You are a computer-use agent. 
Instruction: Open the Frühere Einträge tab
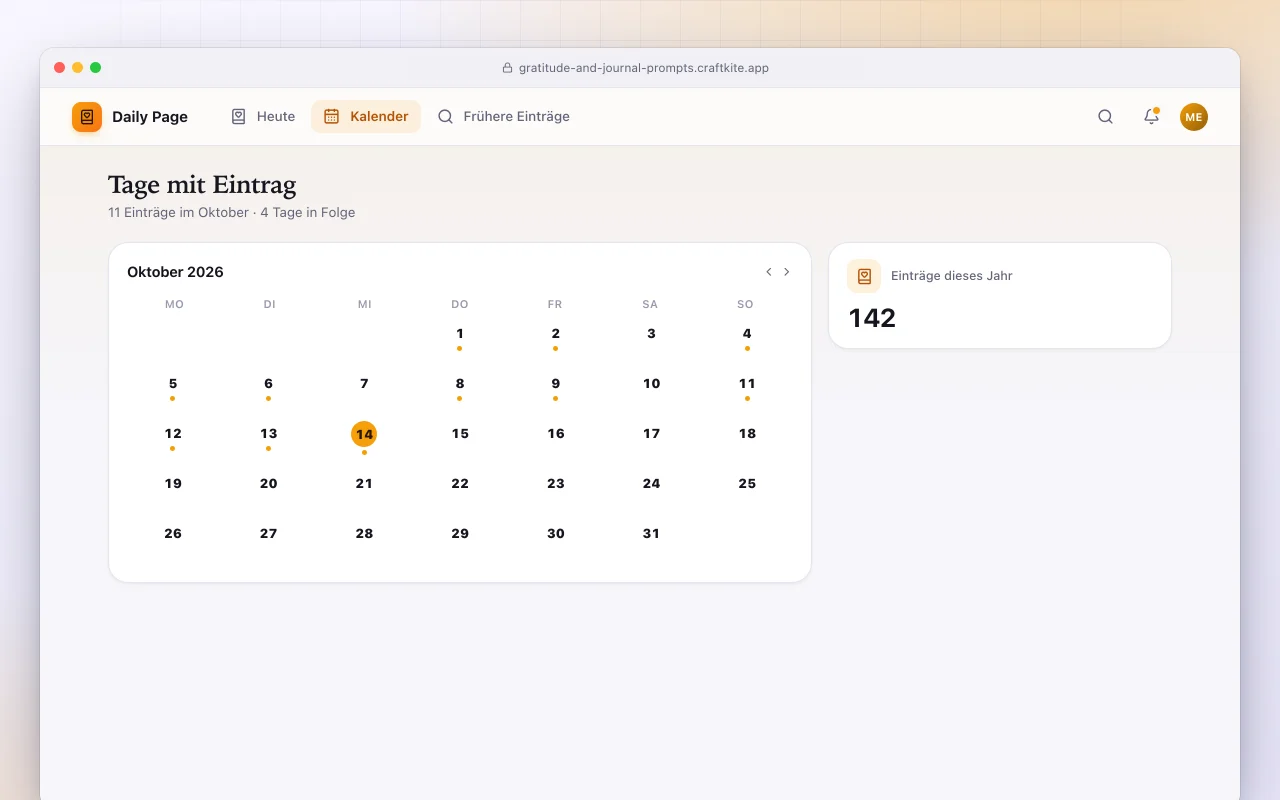(x=503, y=116)
